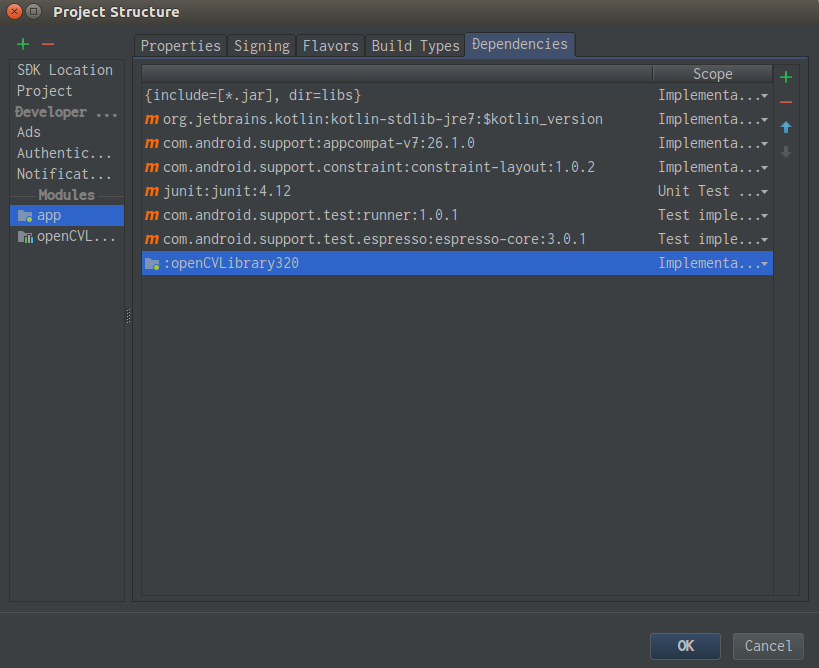The image size is (819, 668).
Task: Click the Maven icon beside junit:junit:4.12
Action: 152,192
